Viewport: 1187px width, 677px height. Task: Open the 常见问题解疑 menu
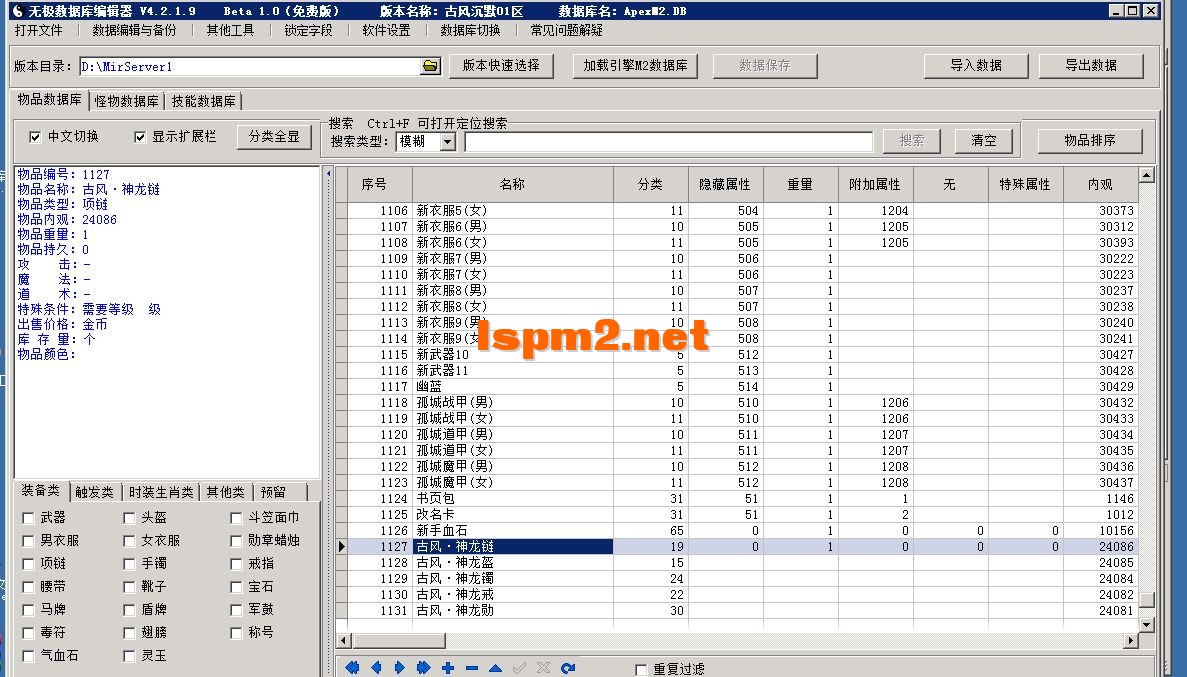[567, 30]
